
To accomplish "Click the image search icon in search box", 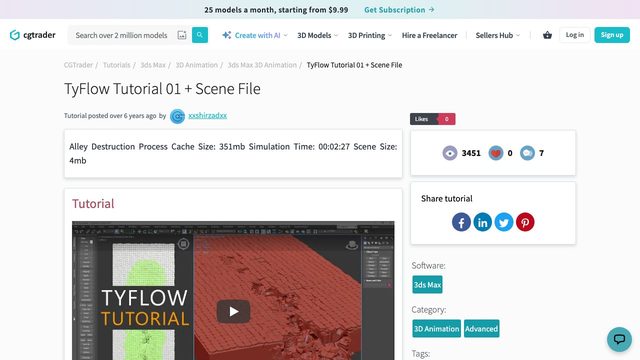I will pyautogui.click(x=182, y=35).
